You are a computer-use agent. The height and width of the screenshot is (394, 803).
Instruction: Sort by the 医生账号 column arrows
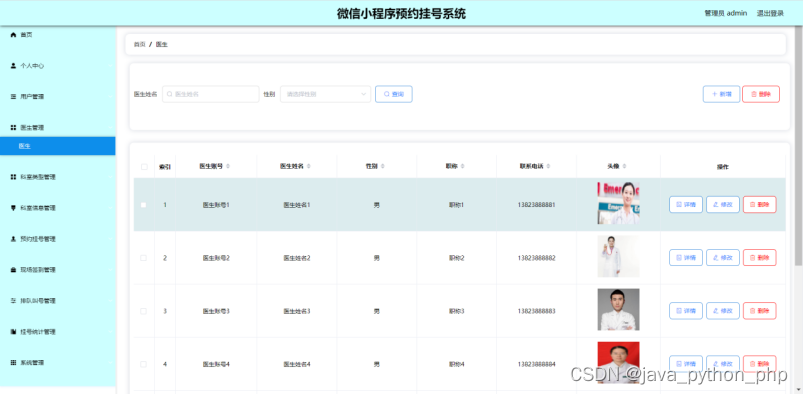click(228, 167)
